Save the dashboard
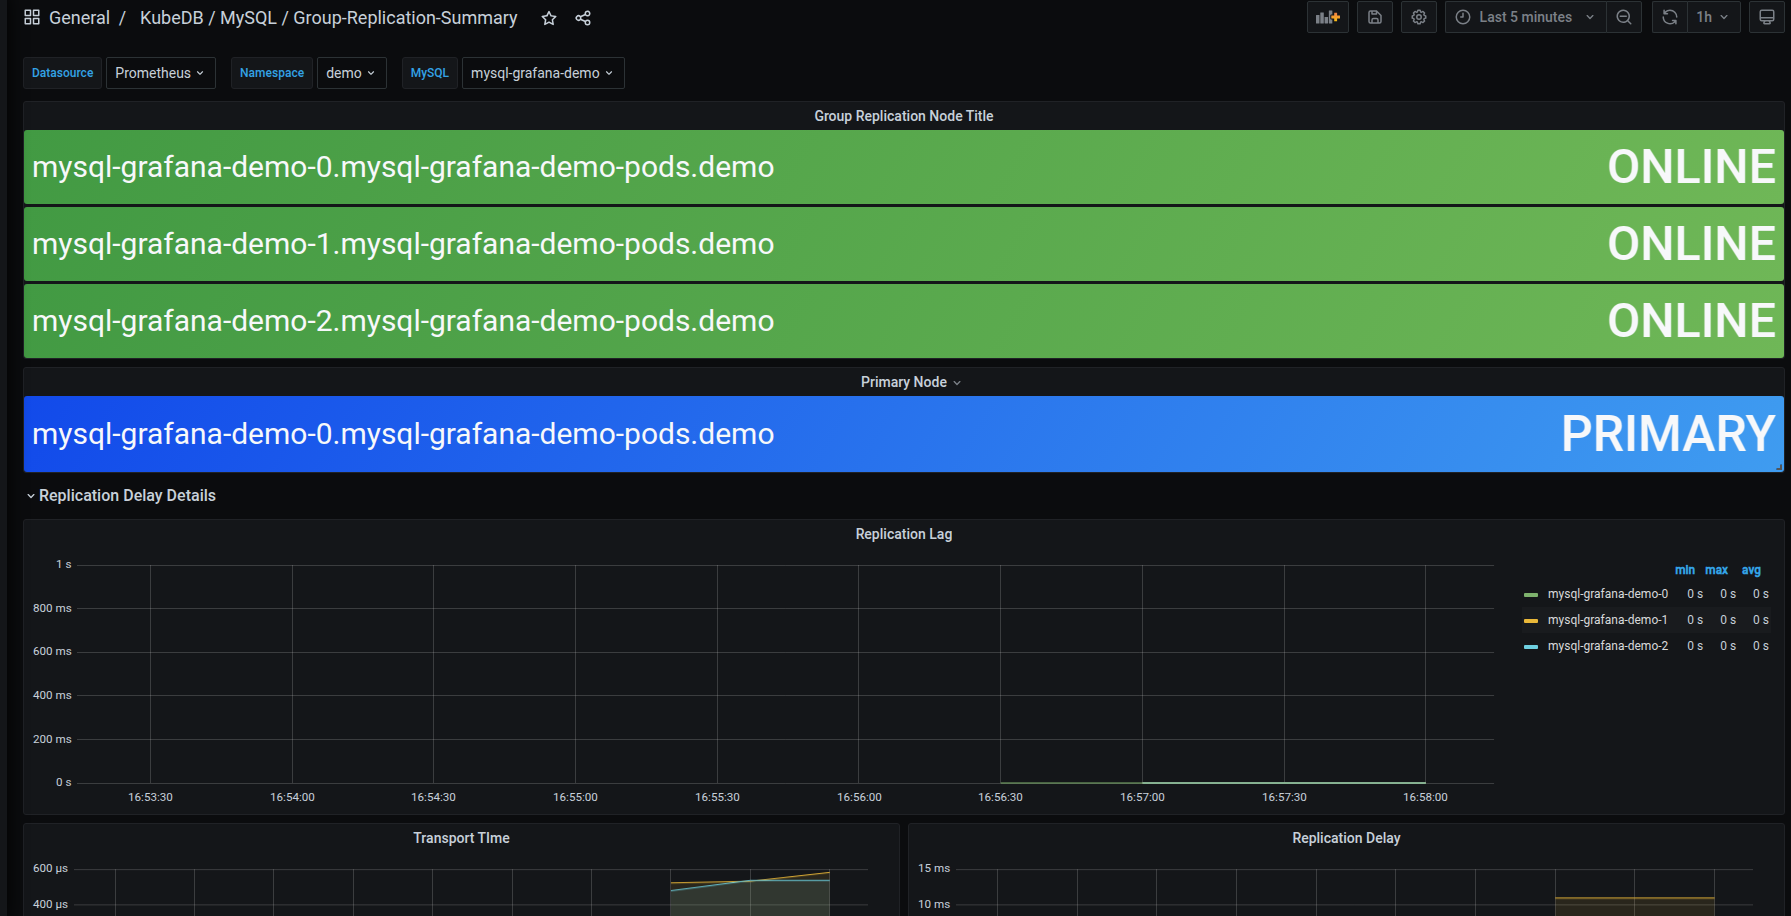Viewport: 1791px width, 916px height. pyautogui.click(x=1375, y=17)
